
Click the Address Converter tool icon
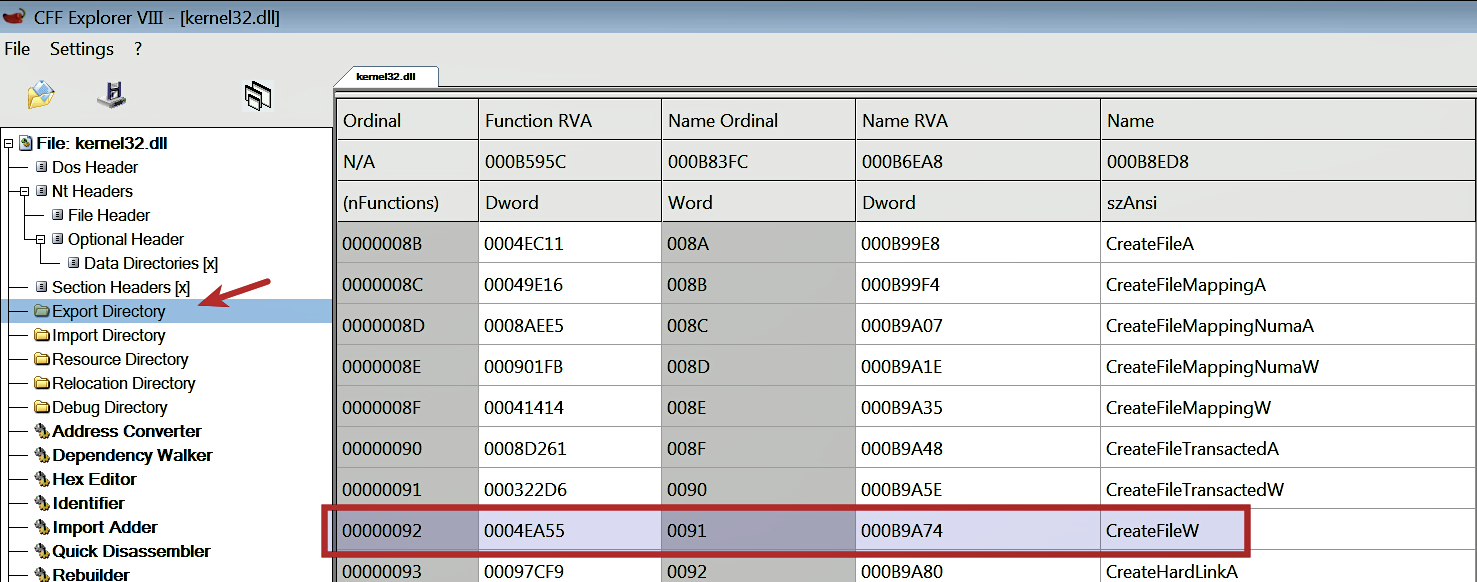(42, 431)
